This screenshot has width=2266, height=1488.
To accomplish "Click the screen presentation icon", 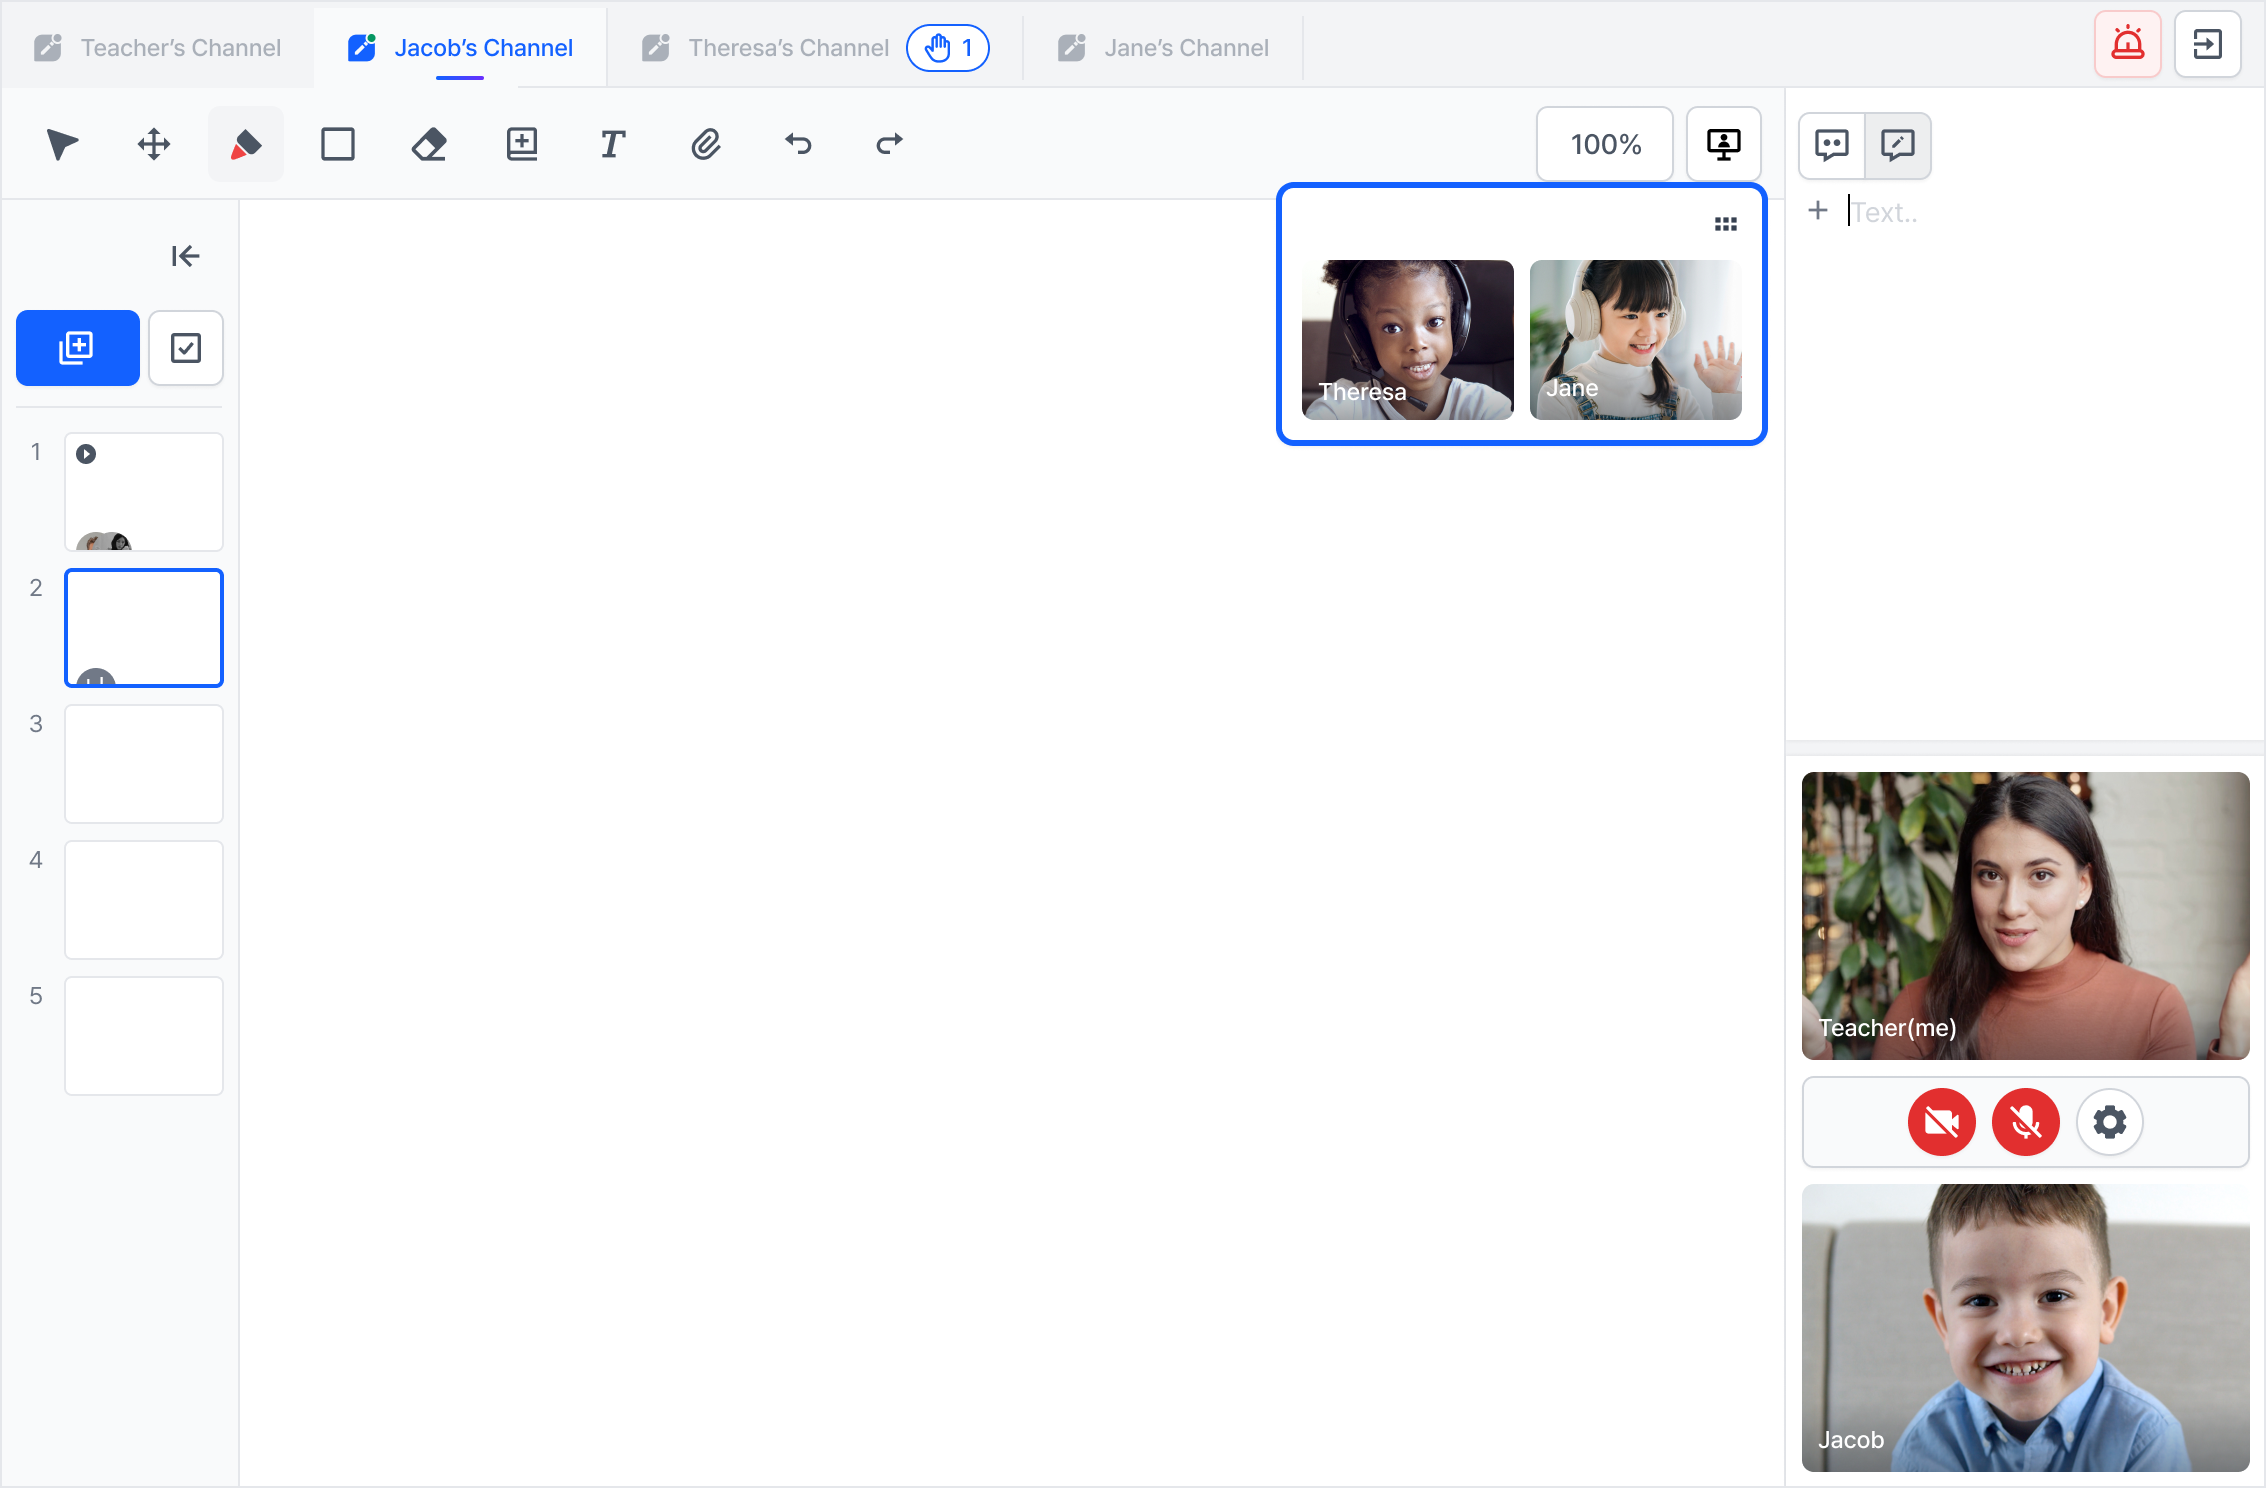I will point(1724,144).
